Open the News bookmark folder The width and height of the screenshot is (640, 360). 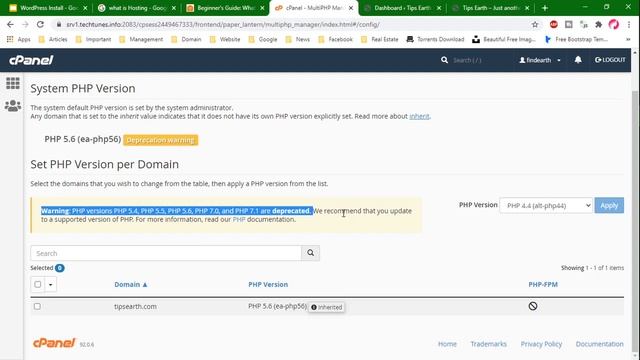pyautogui.click(x=298, y=39)
